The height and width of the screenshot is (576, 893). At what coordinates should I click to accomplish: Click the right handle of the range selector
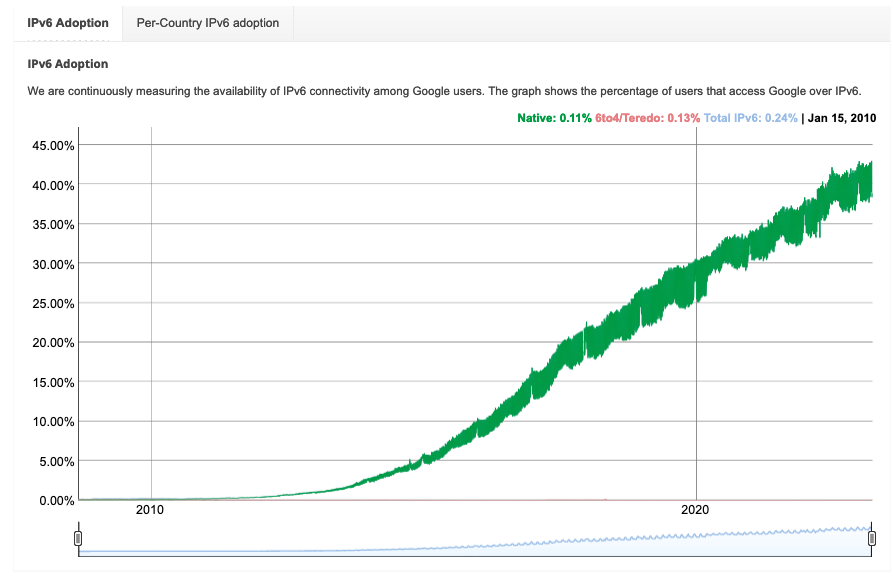871,538
